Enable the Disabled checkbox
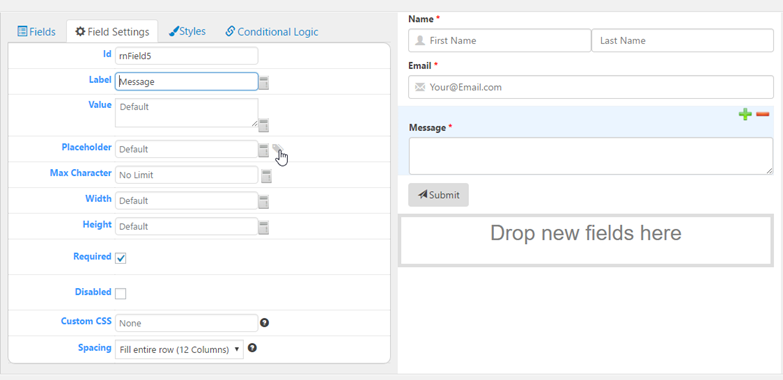This screenshot has width=783, height=380. point(120,294)
